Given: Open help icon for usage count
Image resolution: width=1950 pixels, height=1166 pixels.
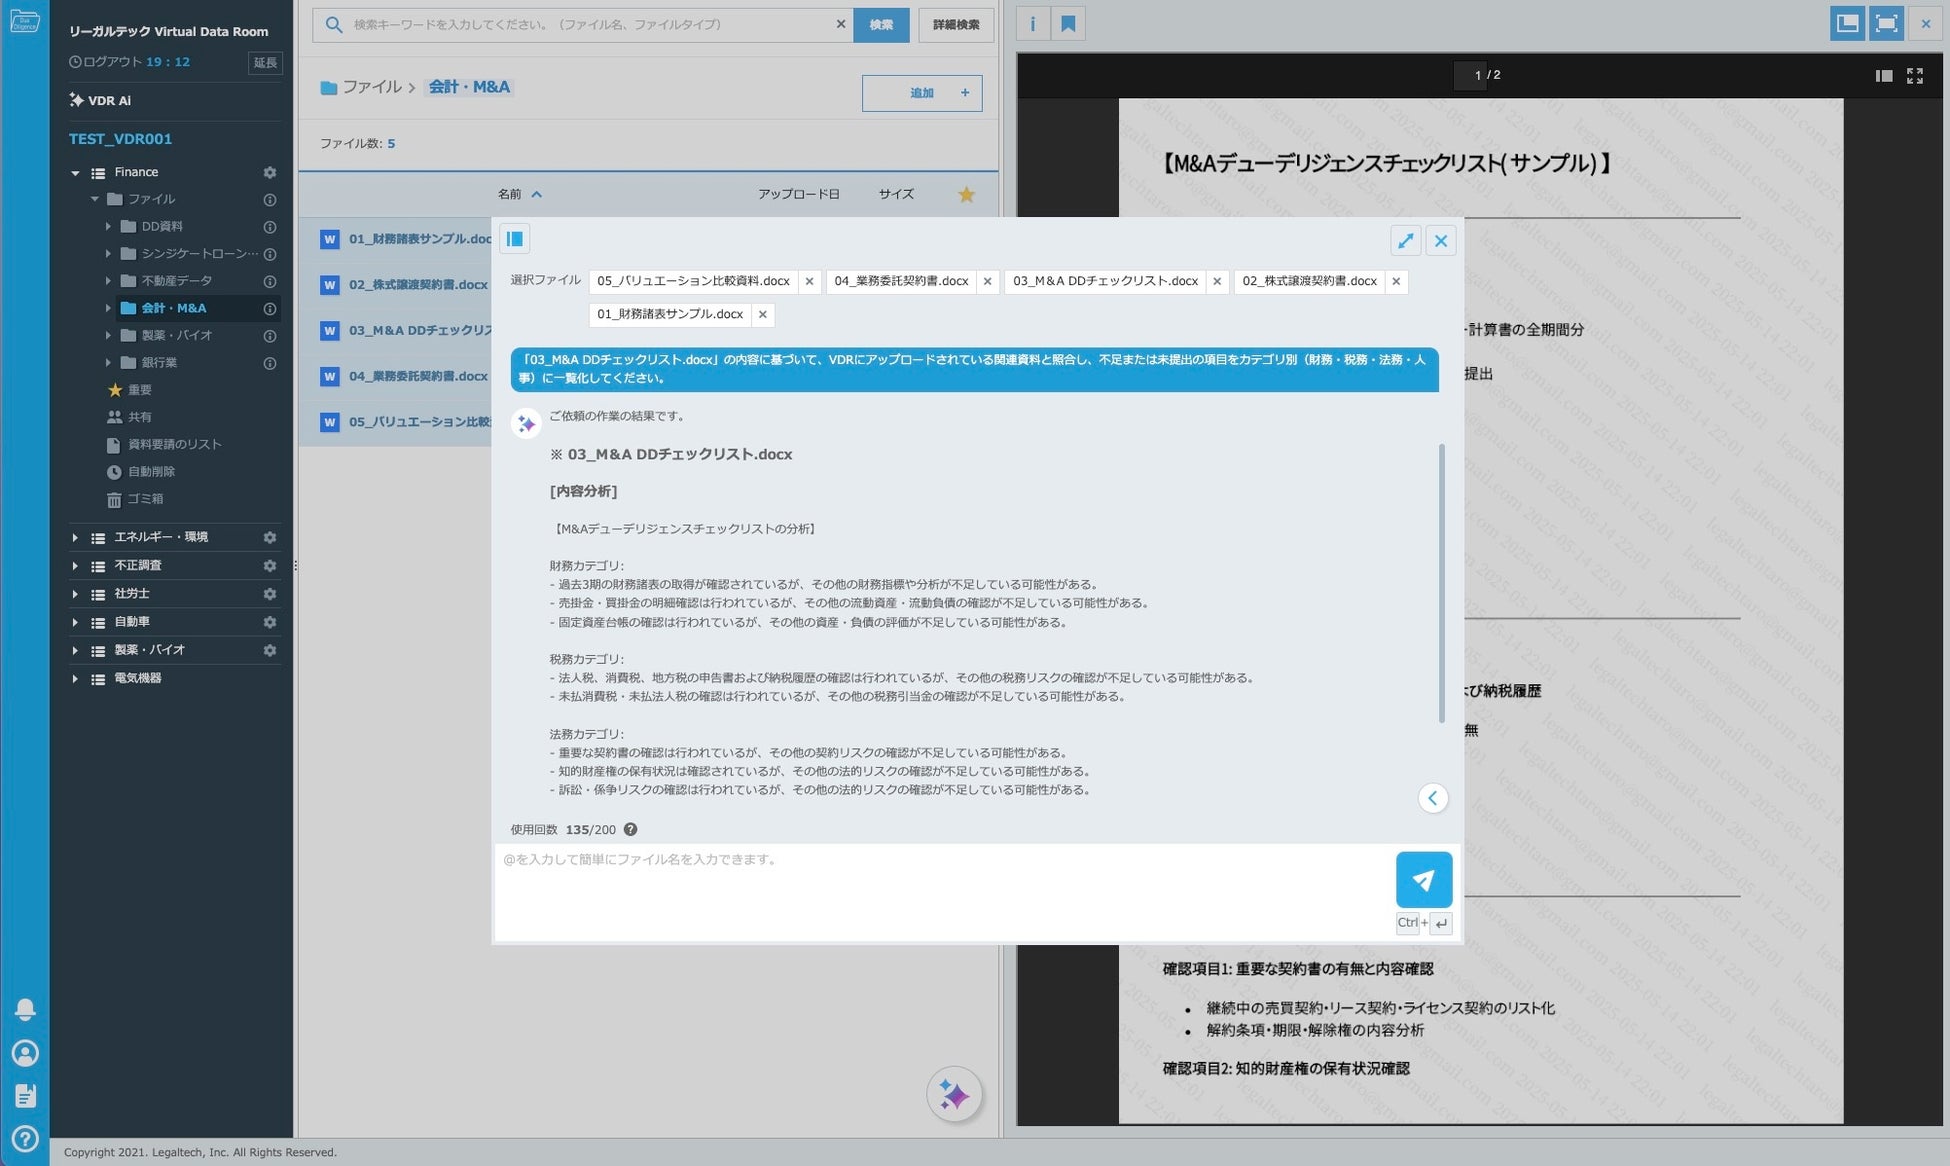Looking at the screenshot, I should click(630, 829).
